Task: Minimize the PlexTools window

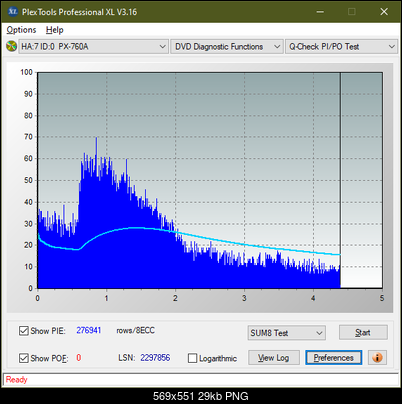Action: pyautogui.click(x=320, y=12)
